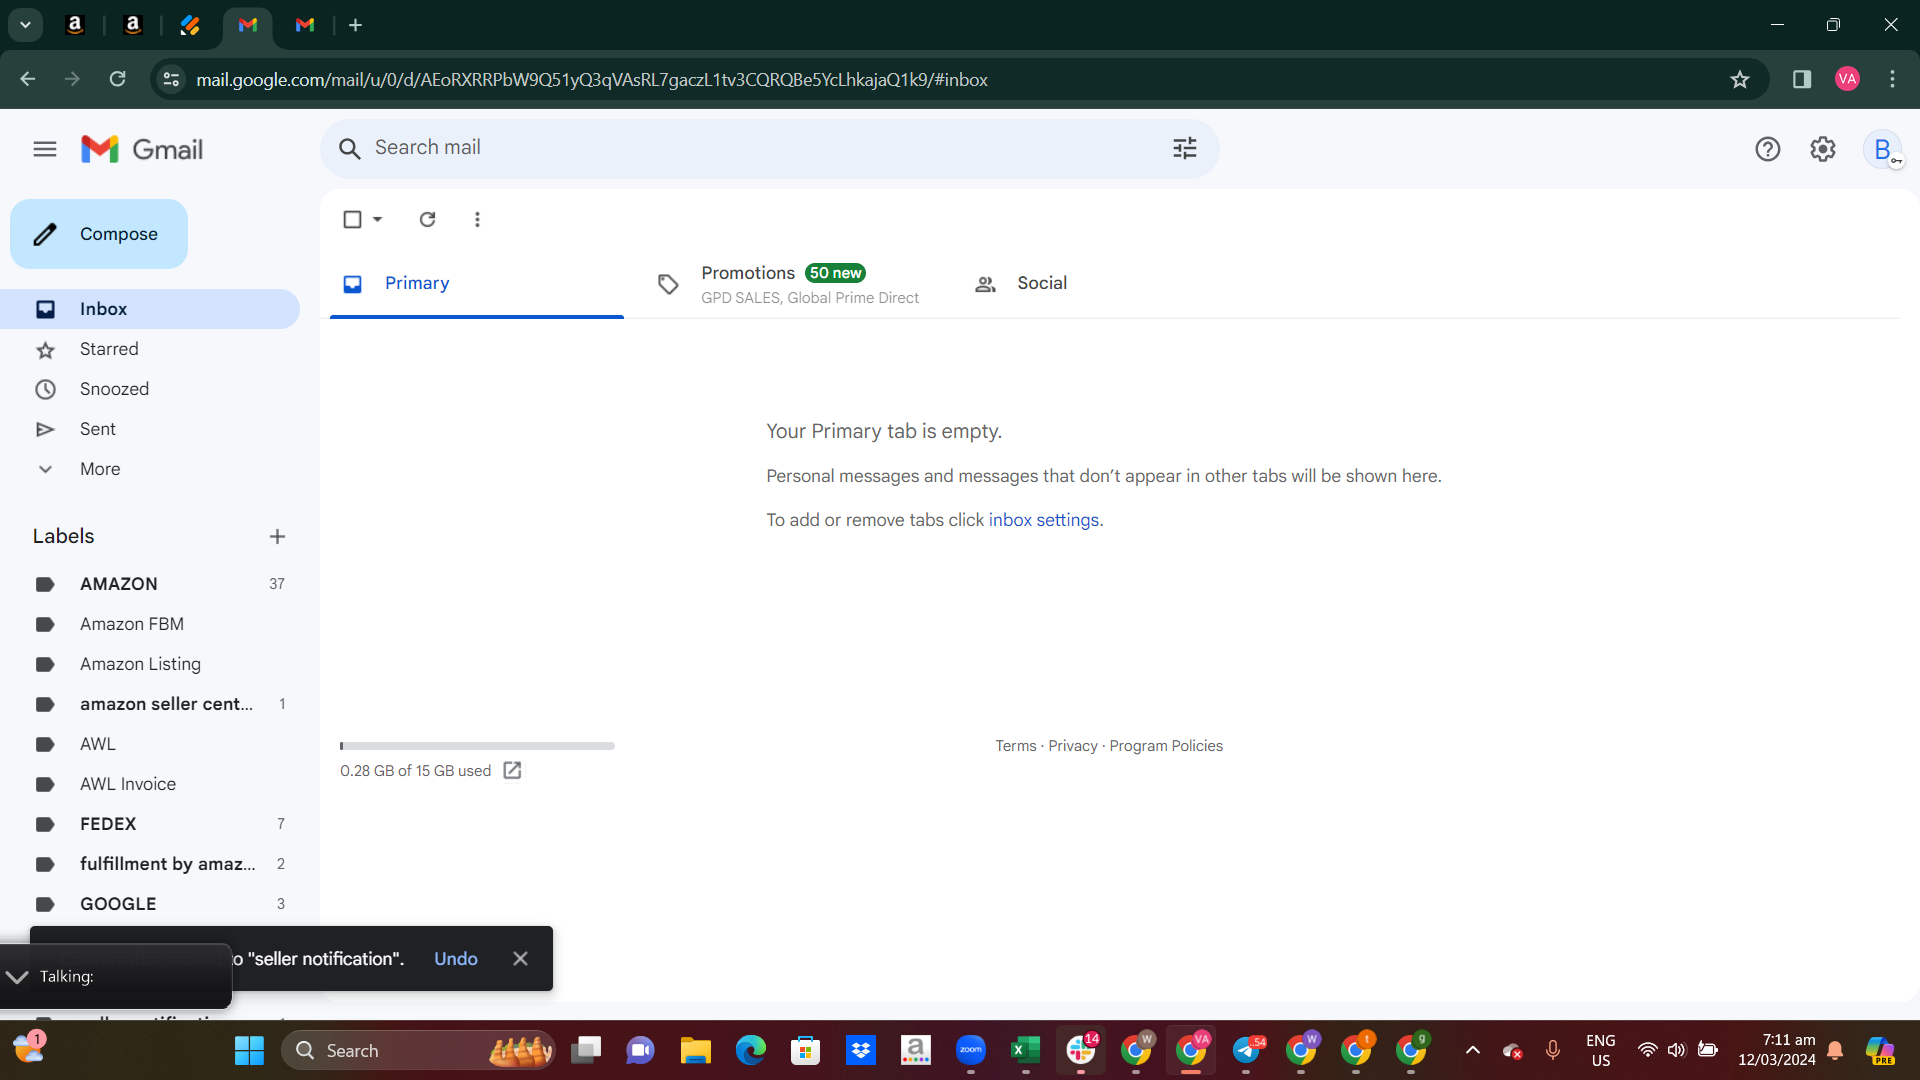The image size is (1920, 1080).
Task: Tick the select all checkbox
Action: (352, 219)
